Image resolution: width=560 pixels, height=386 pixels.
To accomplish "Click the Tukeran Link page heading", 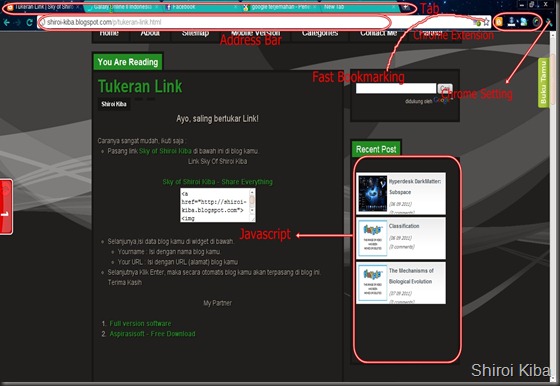I will (x=140, y=86).
